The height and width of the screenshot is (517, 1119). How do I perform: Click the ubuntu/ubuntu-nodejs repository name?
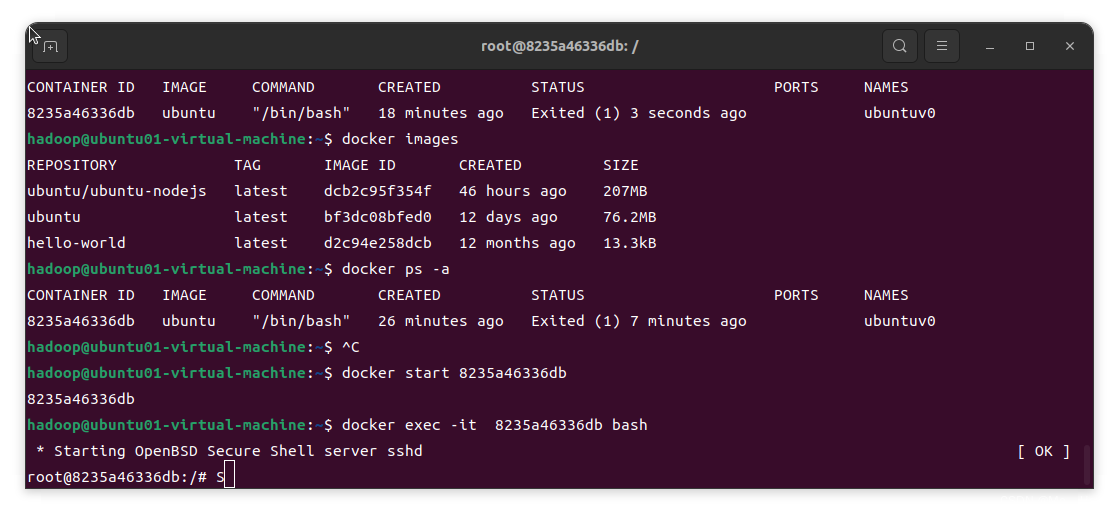pos(116,191)
